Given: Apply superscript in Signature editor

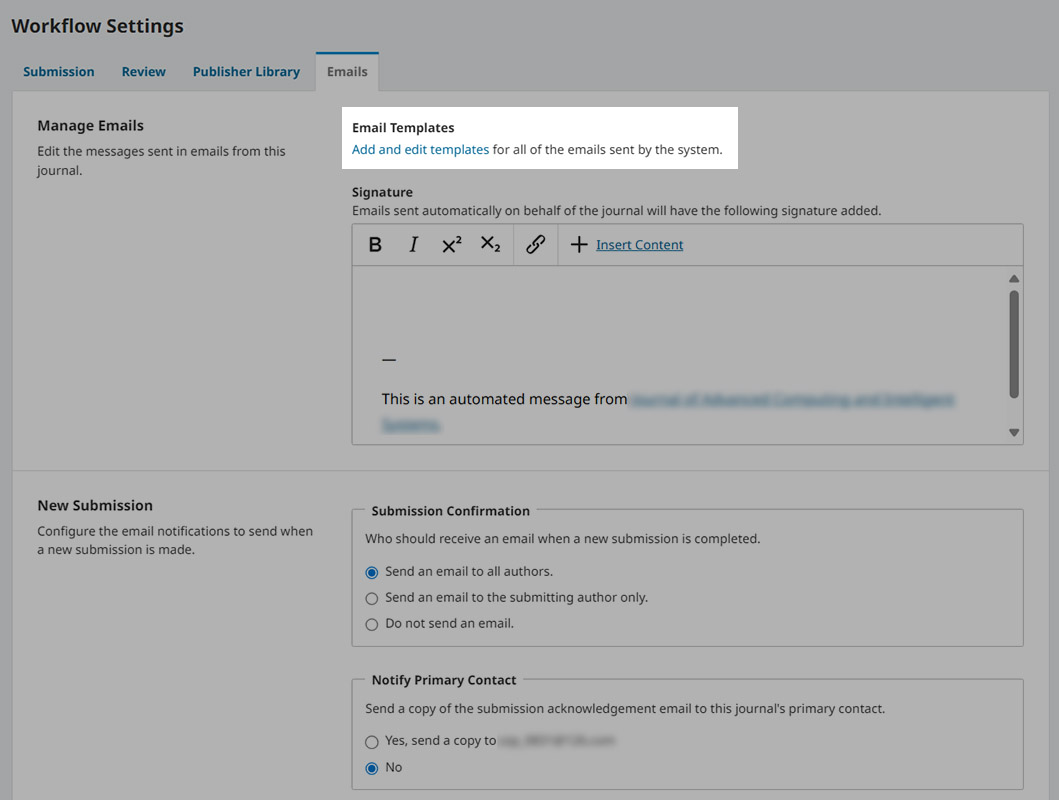Looking at the screenshot, I should coord(452,244).
